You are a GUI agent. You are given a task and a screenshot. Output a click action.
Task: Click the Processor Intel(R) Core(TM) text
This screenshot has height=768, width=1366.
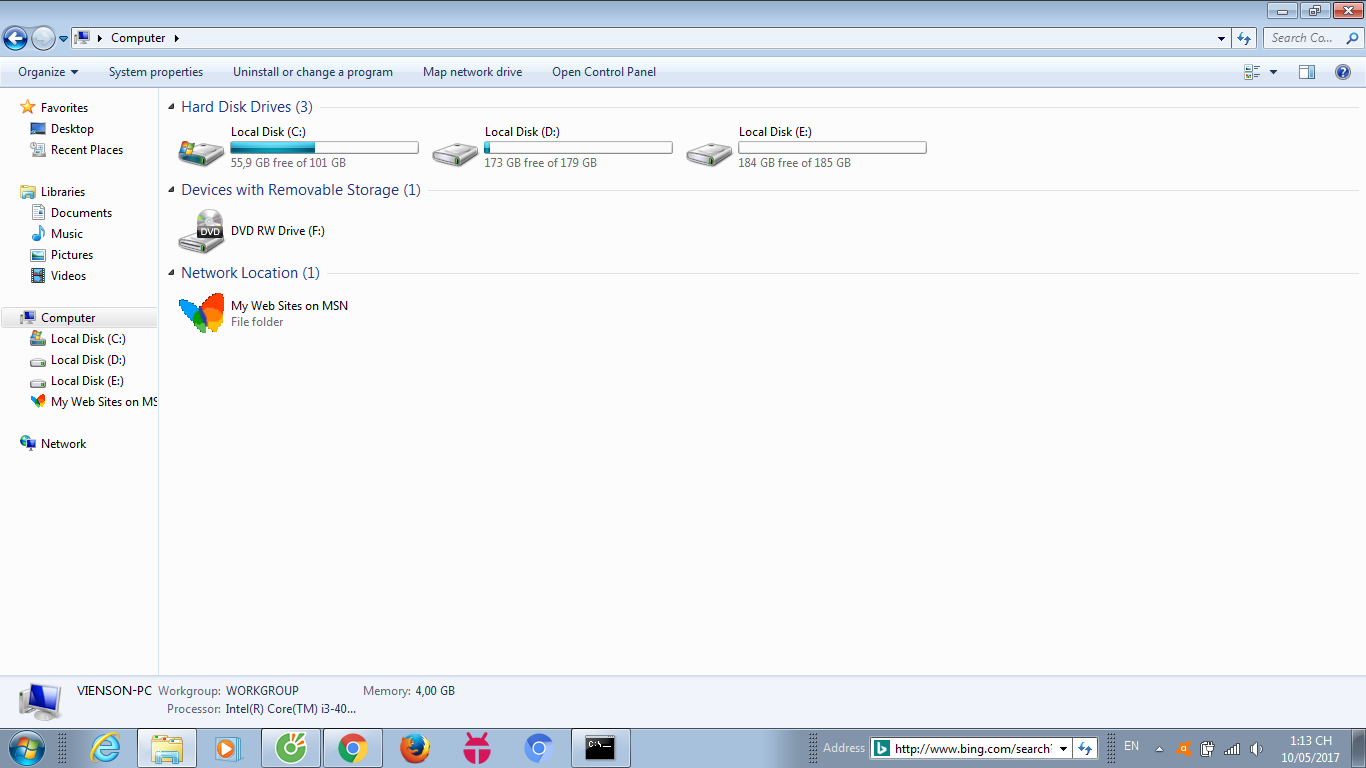291,709
